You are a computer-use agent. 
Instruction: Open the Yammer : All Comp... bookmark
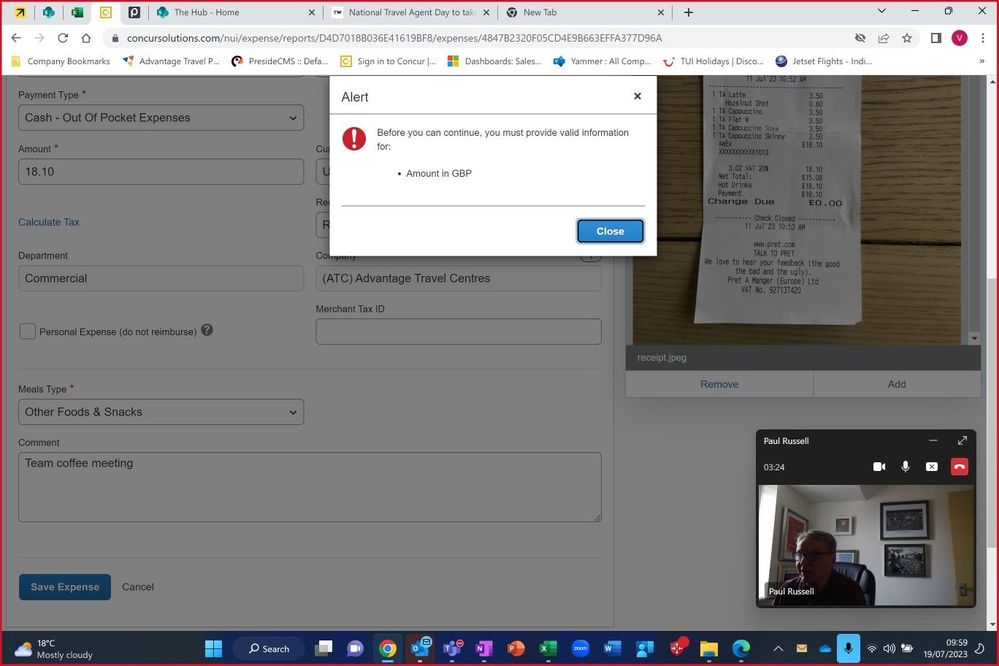coord(603,61)
